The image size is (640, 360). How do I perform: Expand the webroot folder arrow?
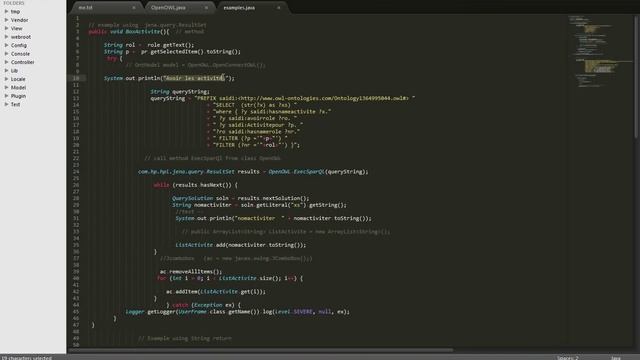[x=7, y=37]
